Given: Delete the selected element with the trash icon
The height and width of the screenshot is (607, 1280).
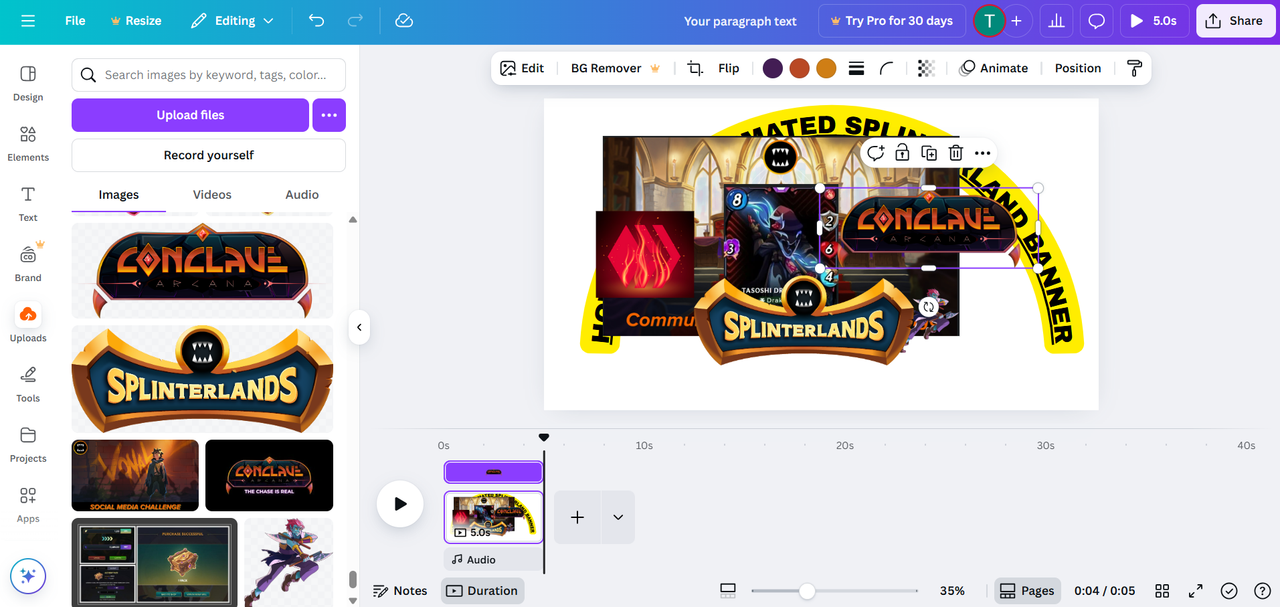Looking at the screenshot, I should (956, 153).
